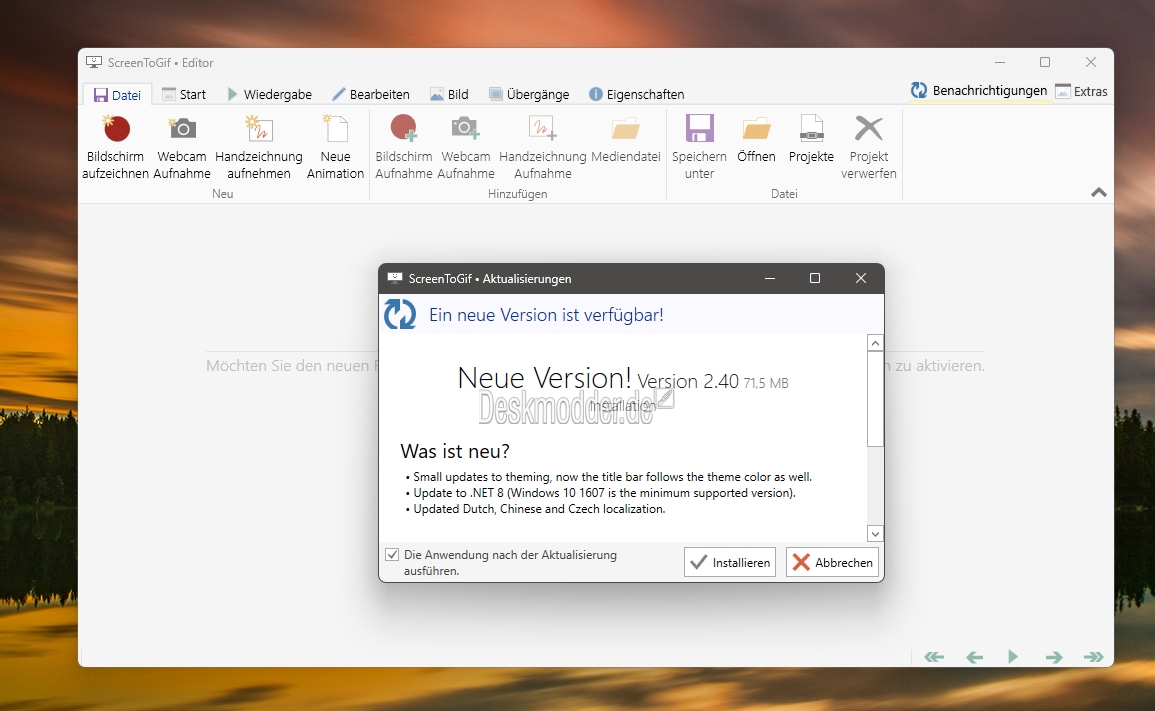Click the update dialog scrollbar thumb
The image size is (1155, 711).
875,399
